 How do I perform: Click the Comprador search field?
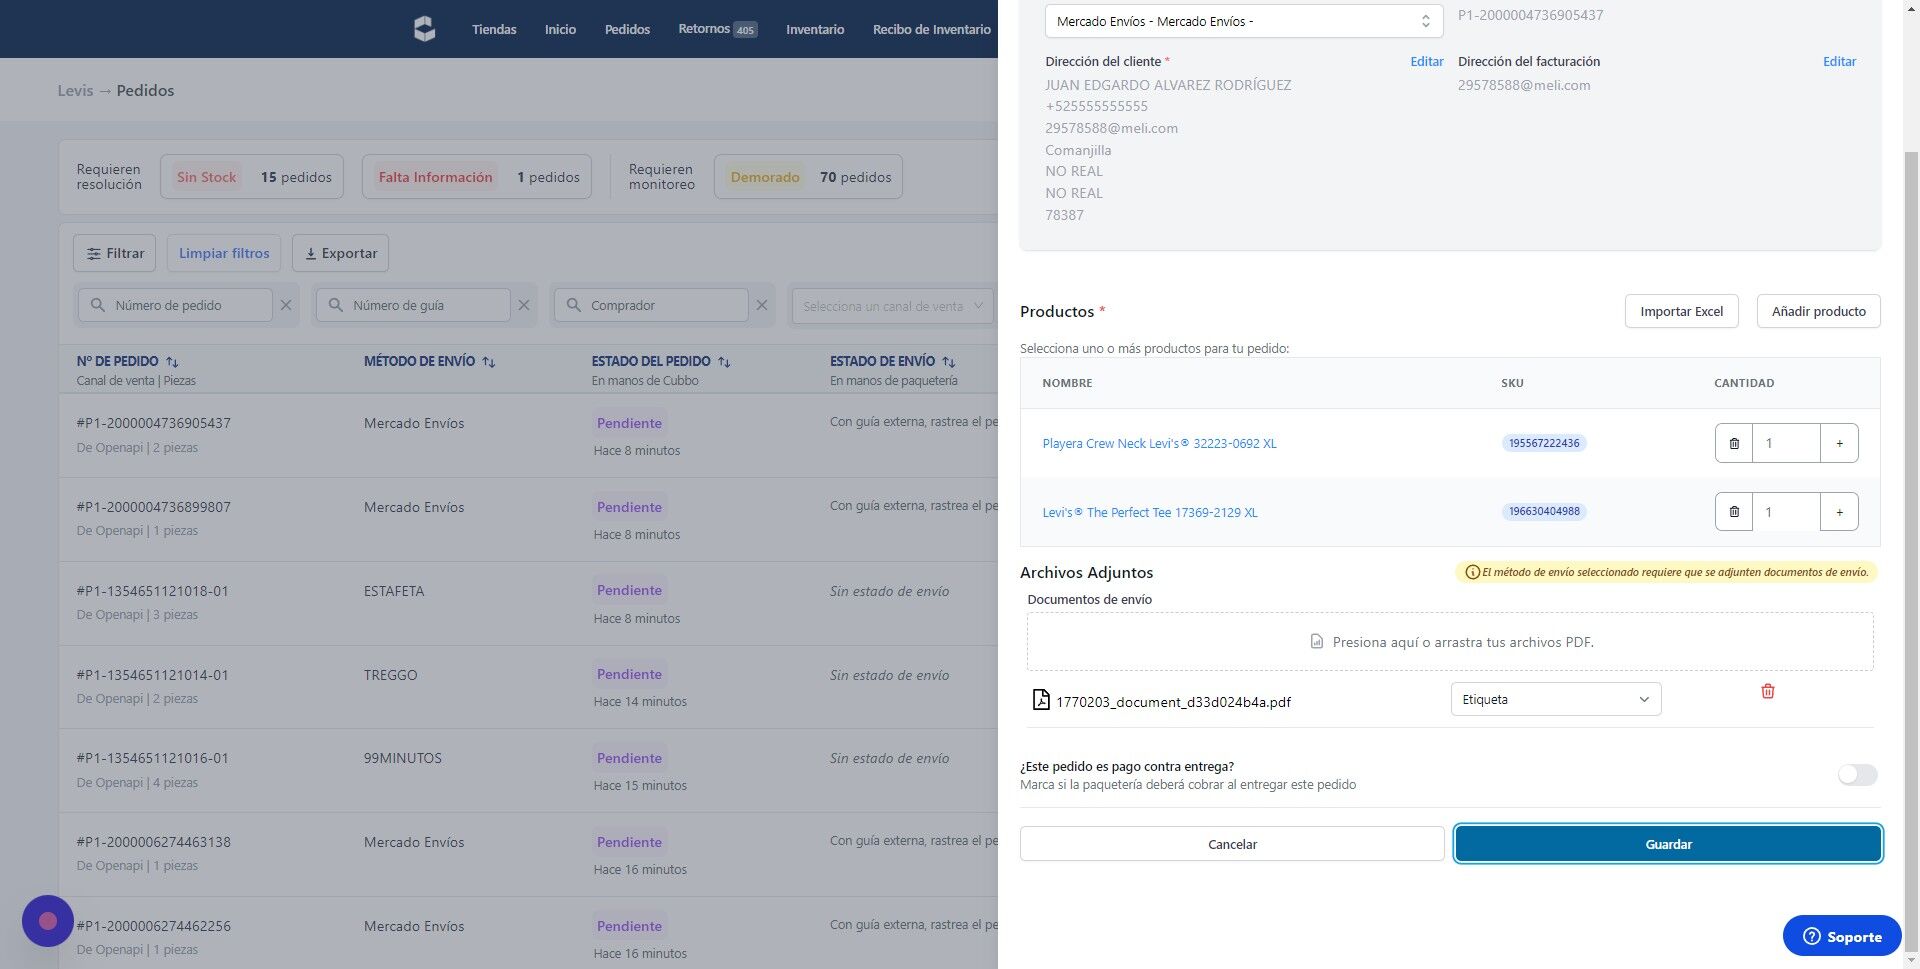[x=651, y=305]
